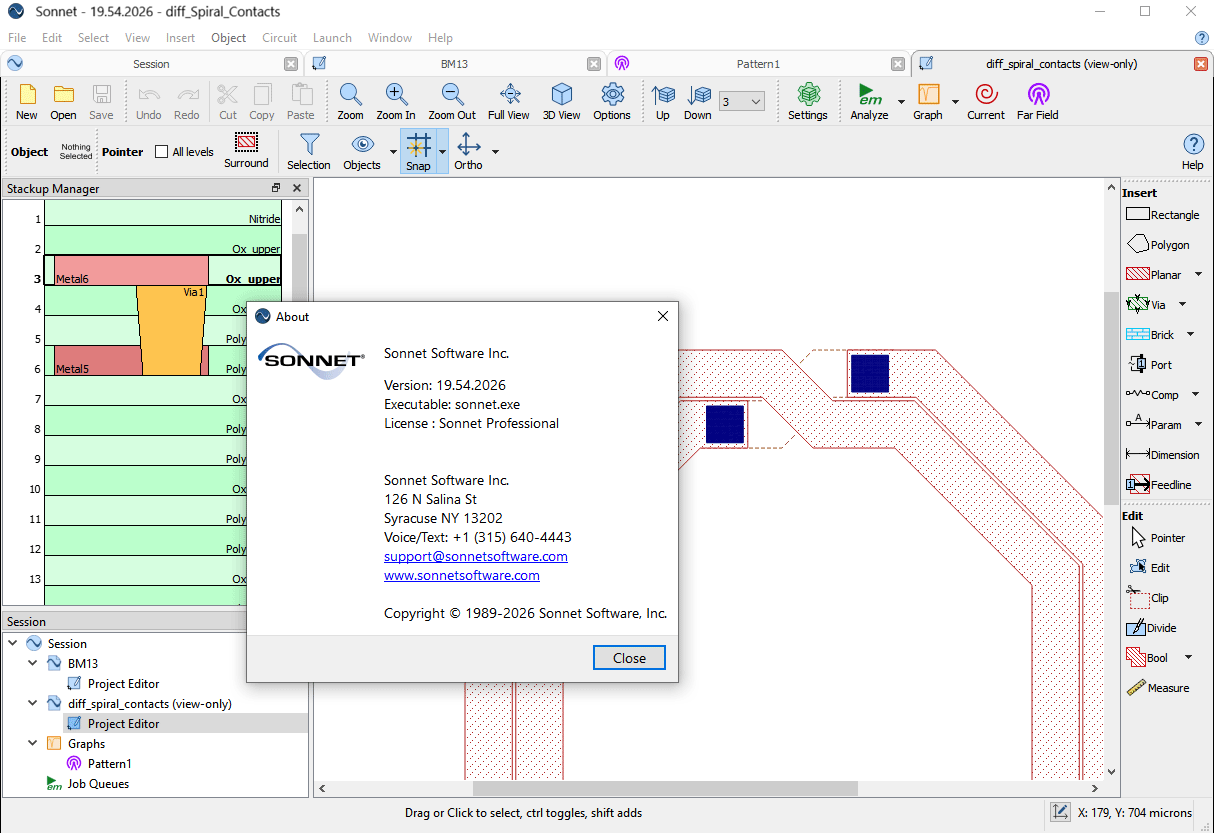The image size is (1214, 833).
Task: Open the File menu
Action: [17, 38]
